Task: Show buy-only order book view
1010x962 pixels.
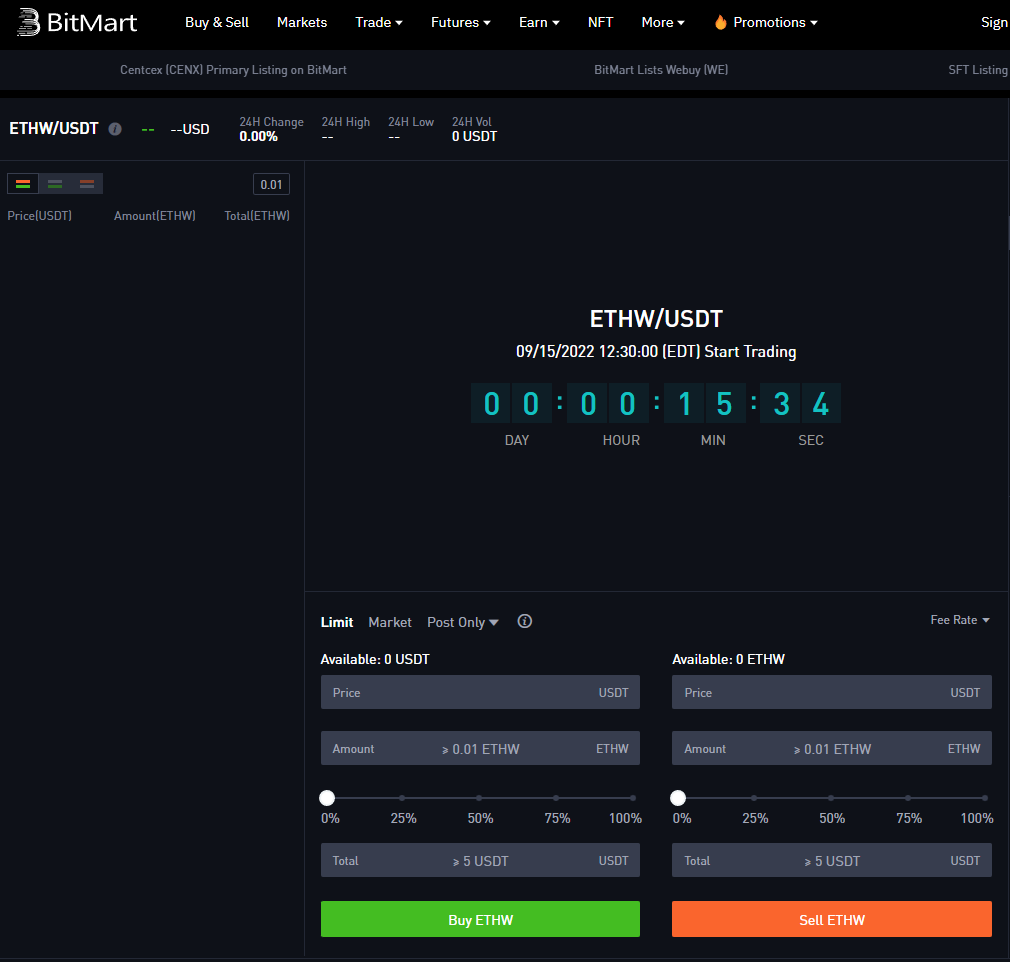Action: (55, 184)
